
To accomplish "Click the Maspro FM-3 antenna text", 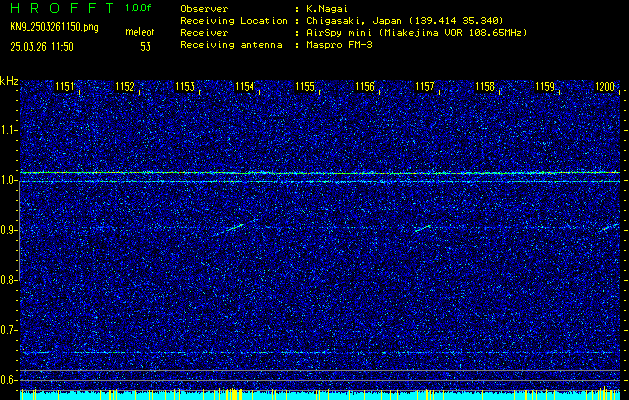I will [x=339, y=45].
